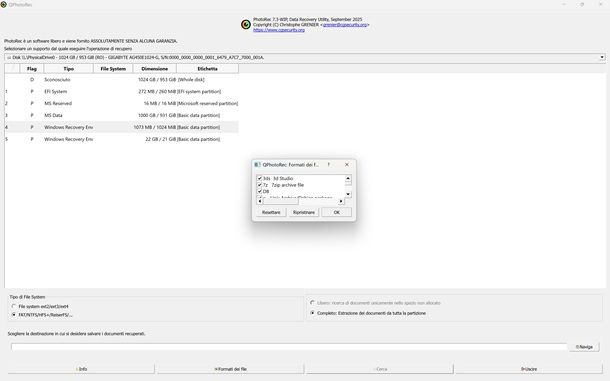Select the Windows Recovery Env 1073 MB row
The height and width of the screenshot is (381, 610).
(121, 127)
